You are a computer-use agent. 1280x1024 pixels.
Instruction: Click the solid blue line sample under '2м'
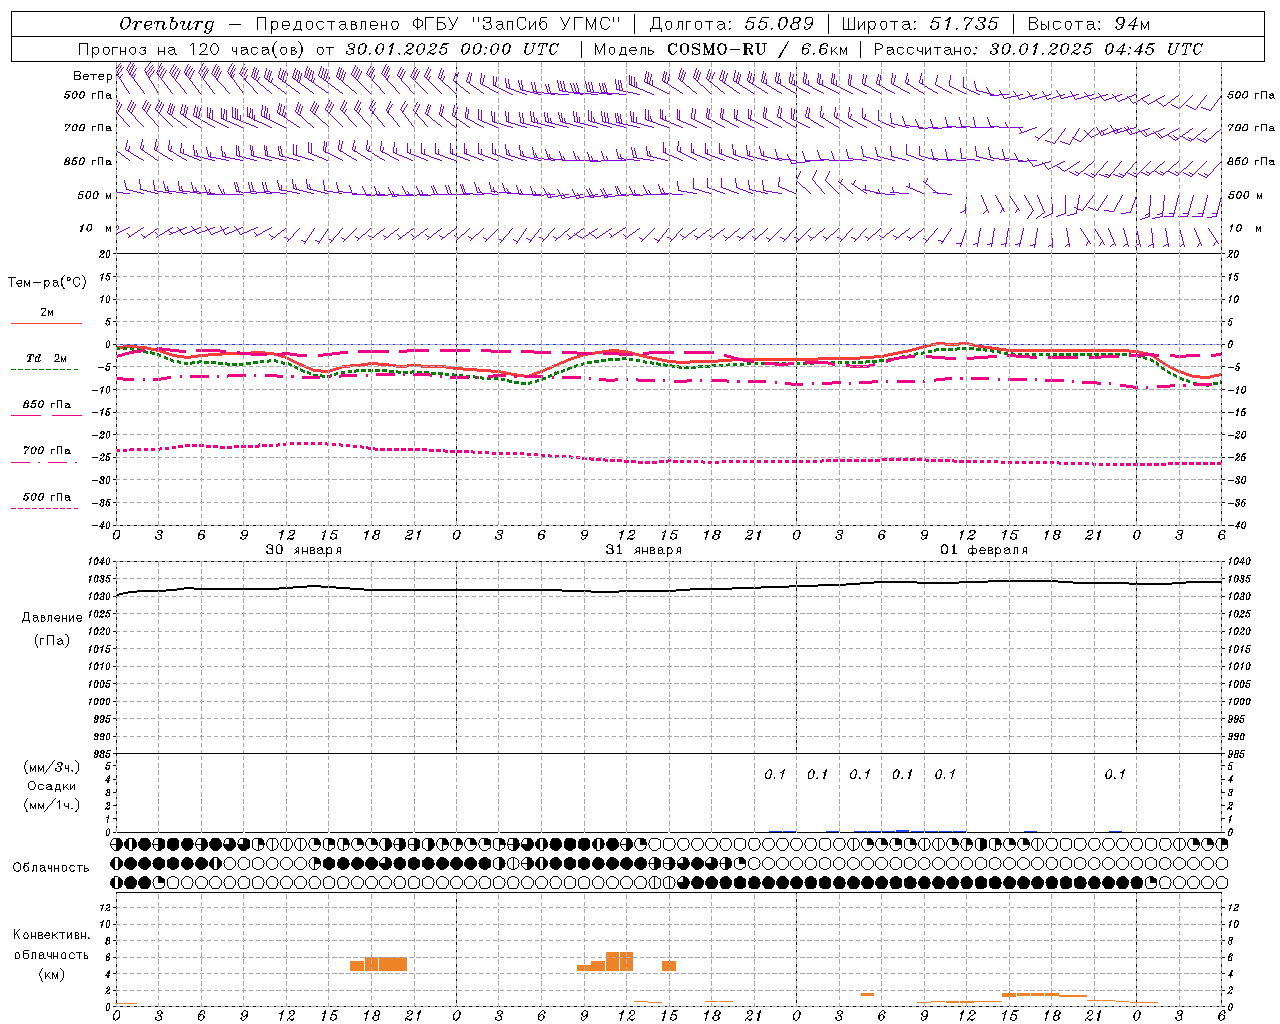click(46, 324)
